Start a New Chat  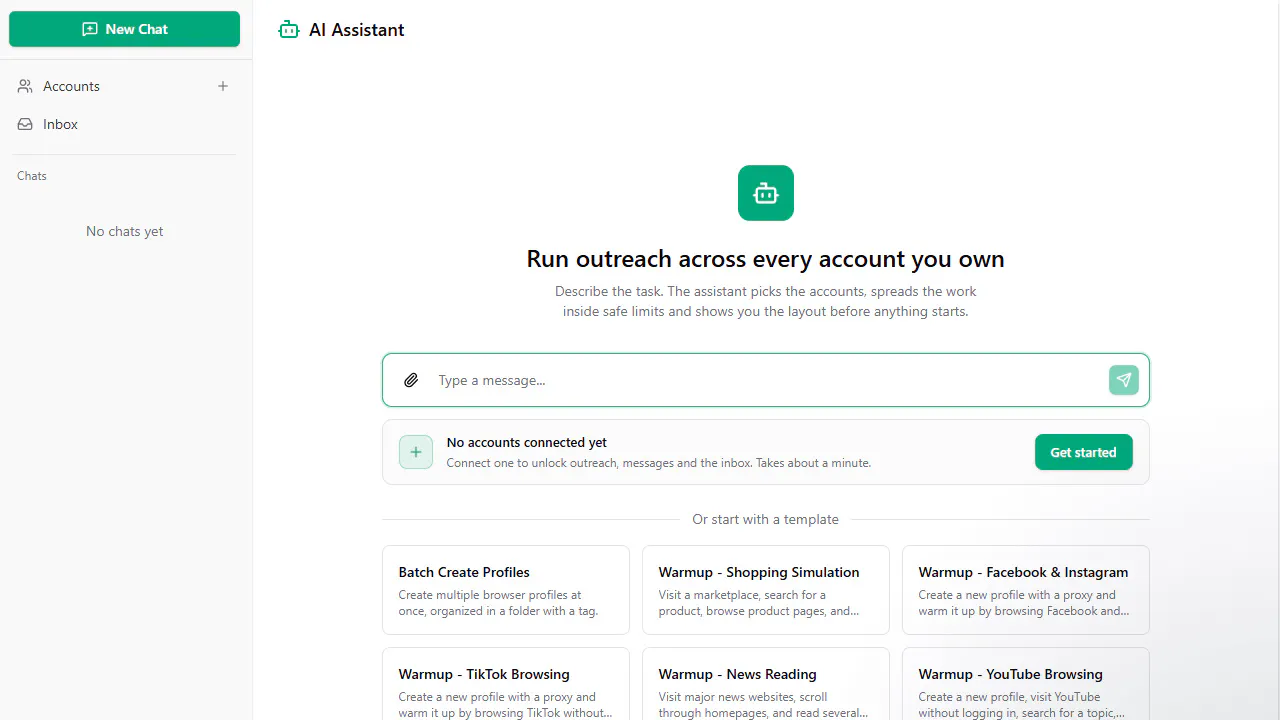click(125, 29)
